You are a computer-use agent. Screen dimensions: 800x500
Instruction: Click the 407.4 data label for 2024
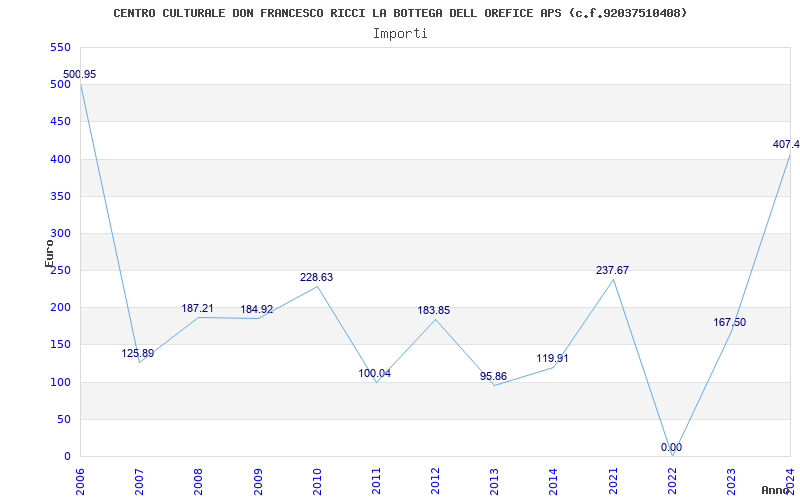786,144
